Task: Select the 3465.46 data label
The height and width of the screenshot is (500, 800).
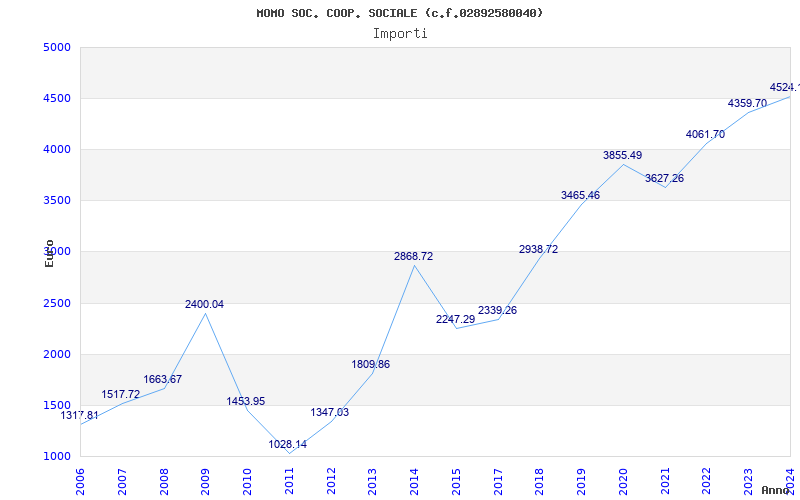Action: point(581,195)
